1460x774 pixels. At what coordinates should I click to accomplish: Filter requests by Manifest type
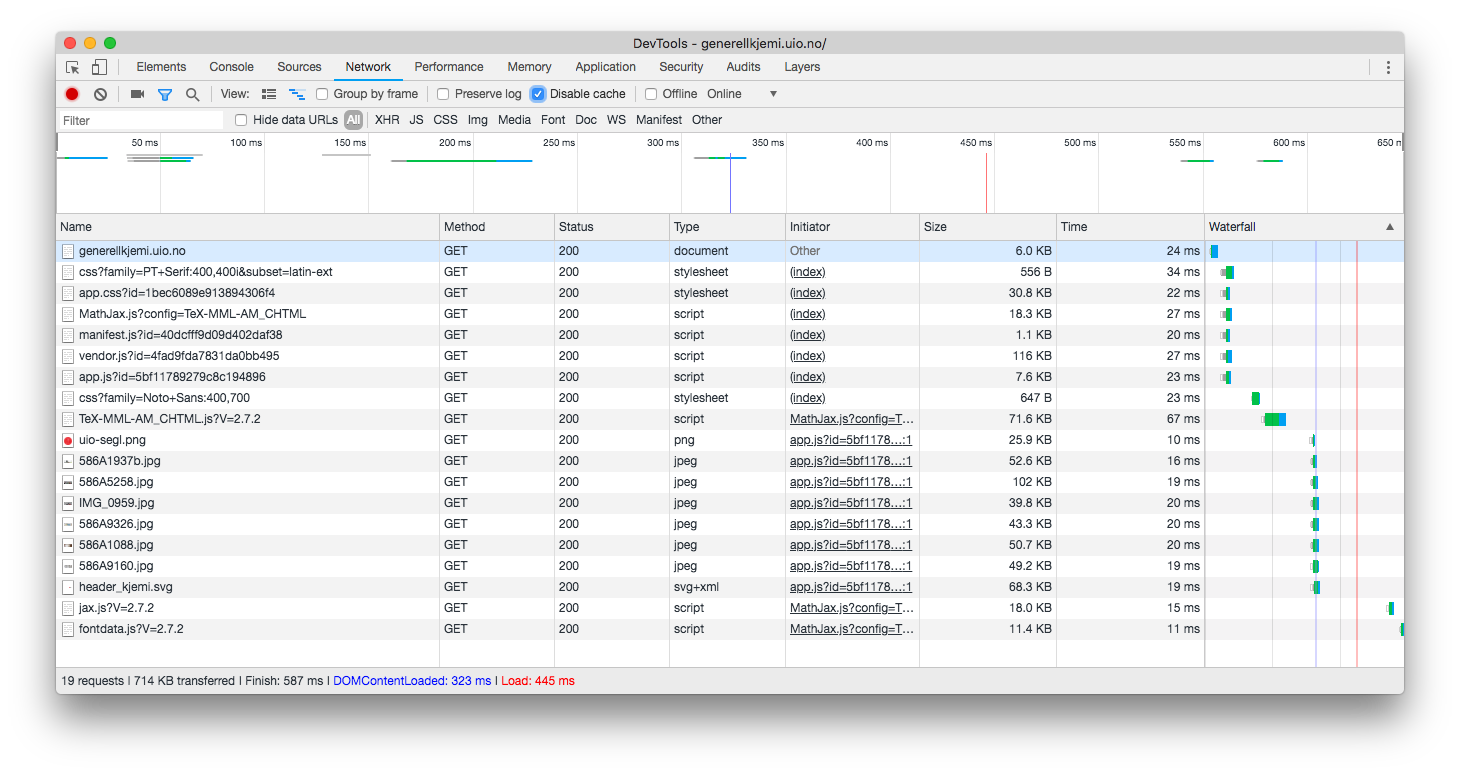[659, 120]
